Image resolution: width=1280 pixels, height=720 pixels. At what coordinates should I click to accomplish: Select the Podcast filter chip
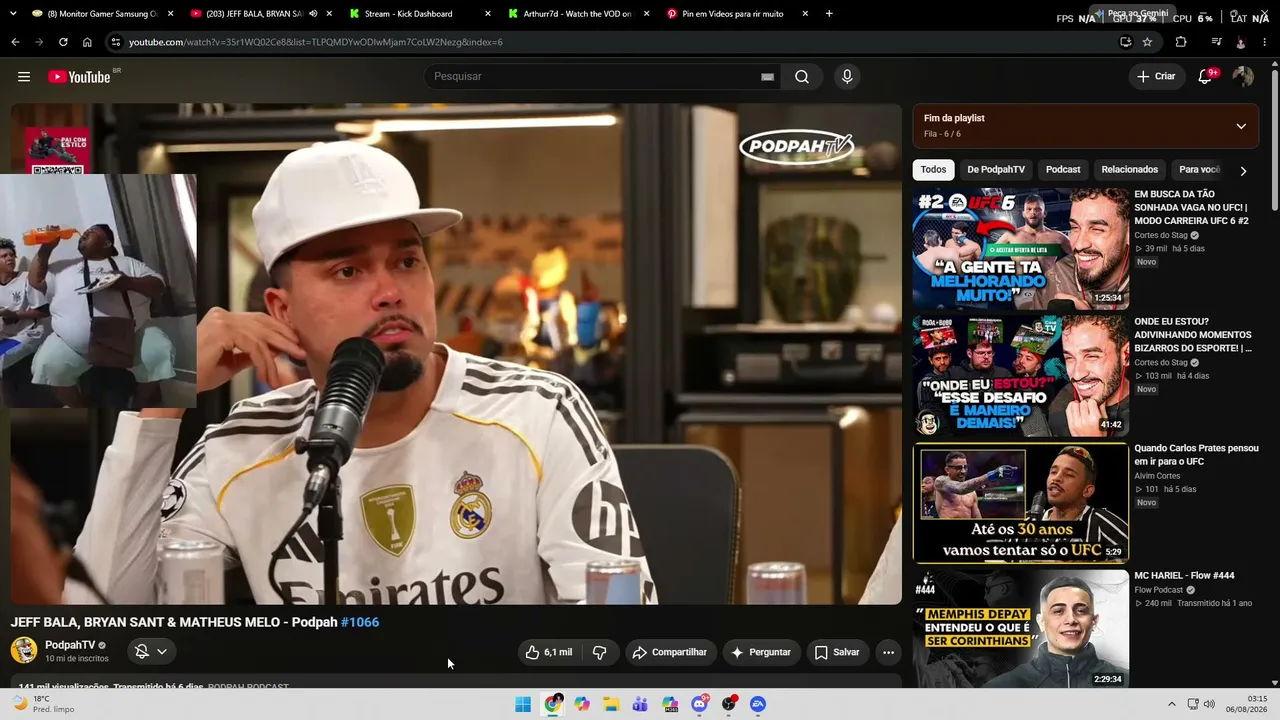[x=1063, y=170]
